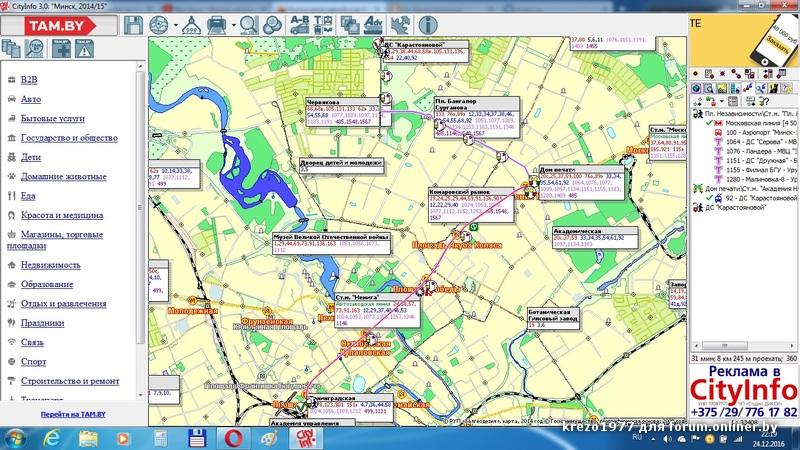Click the single point icon in right panel
Viewport: 800px width, 450px height.
696,74
